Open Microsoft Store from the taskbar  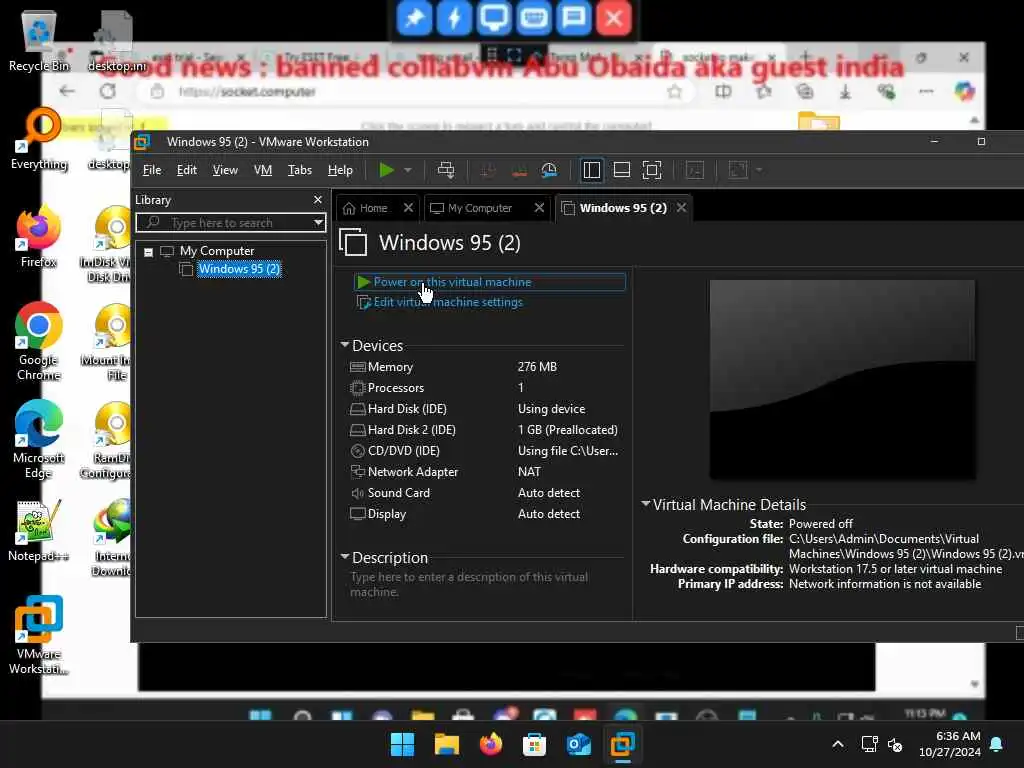[534, 744]
